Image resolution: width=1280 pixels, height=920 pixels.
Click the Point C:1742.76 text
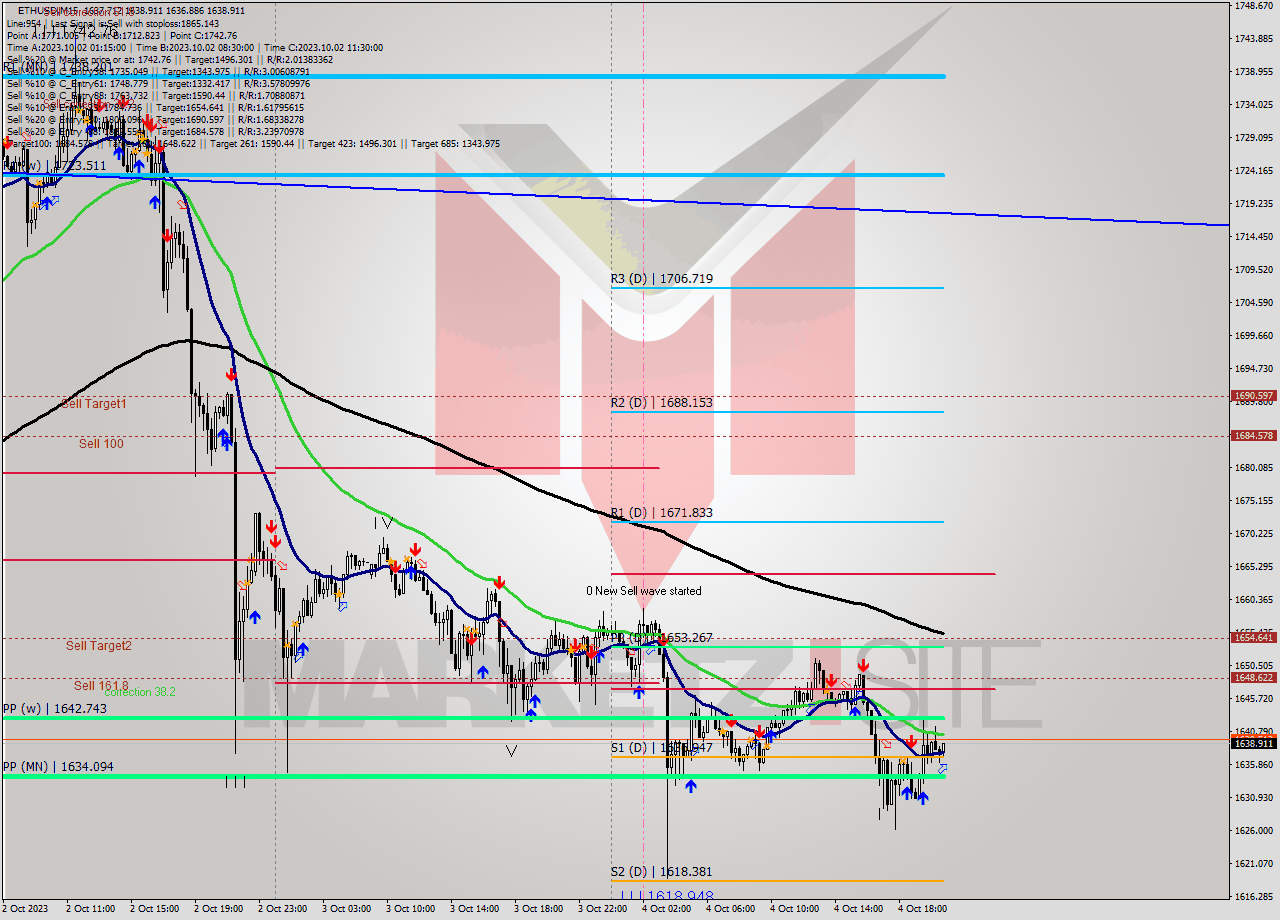pyautogui.click(x=207, y=35)
